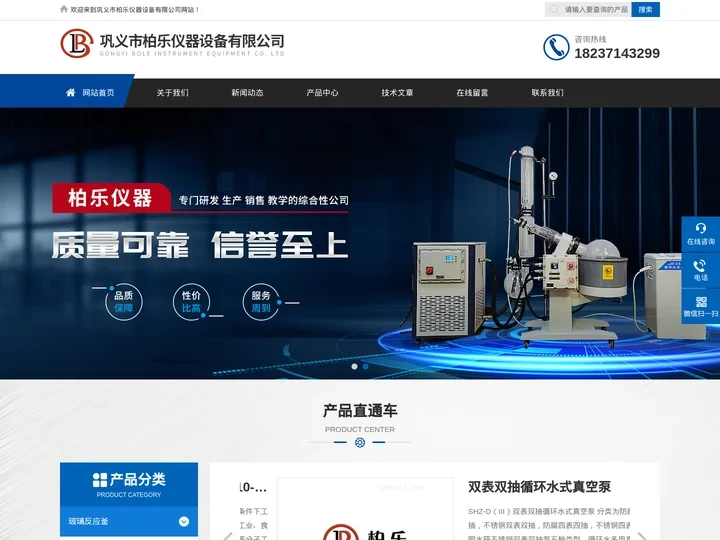The image size is (720, 540).
Task: Click the gear ornament under PRODUCT CENTER
Action: coord(360,442)
